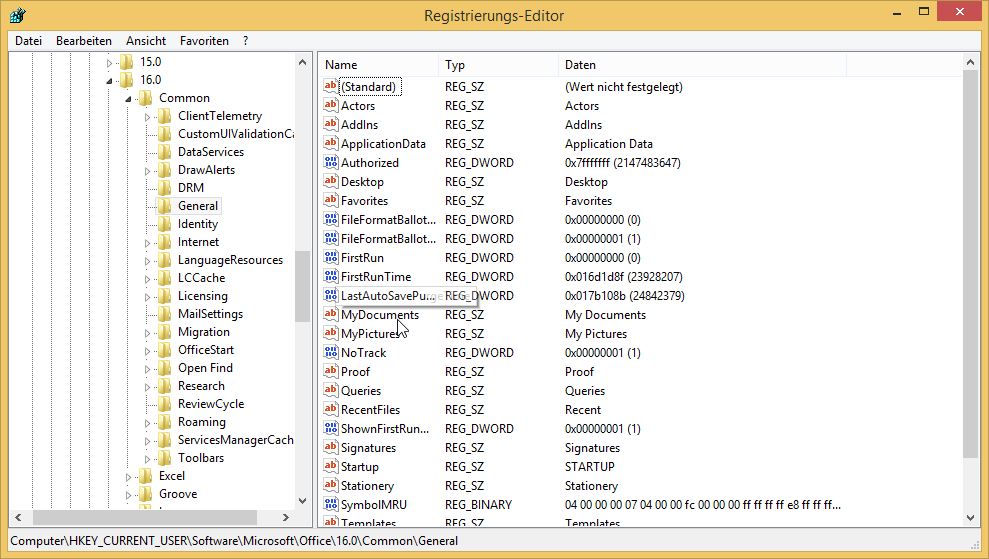Expand the ClientTelemetry key
Viewport: 989px width, 559px height.
click(x=147, y=117)
